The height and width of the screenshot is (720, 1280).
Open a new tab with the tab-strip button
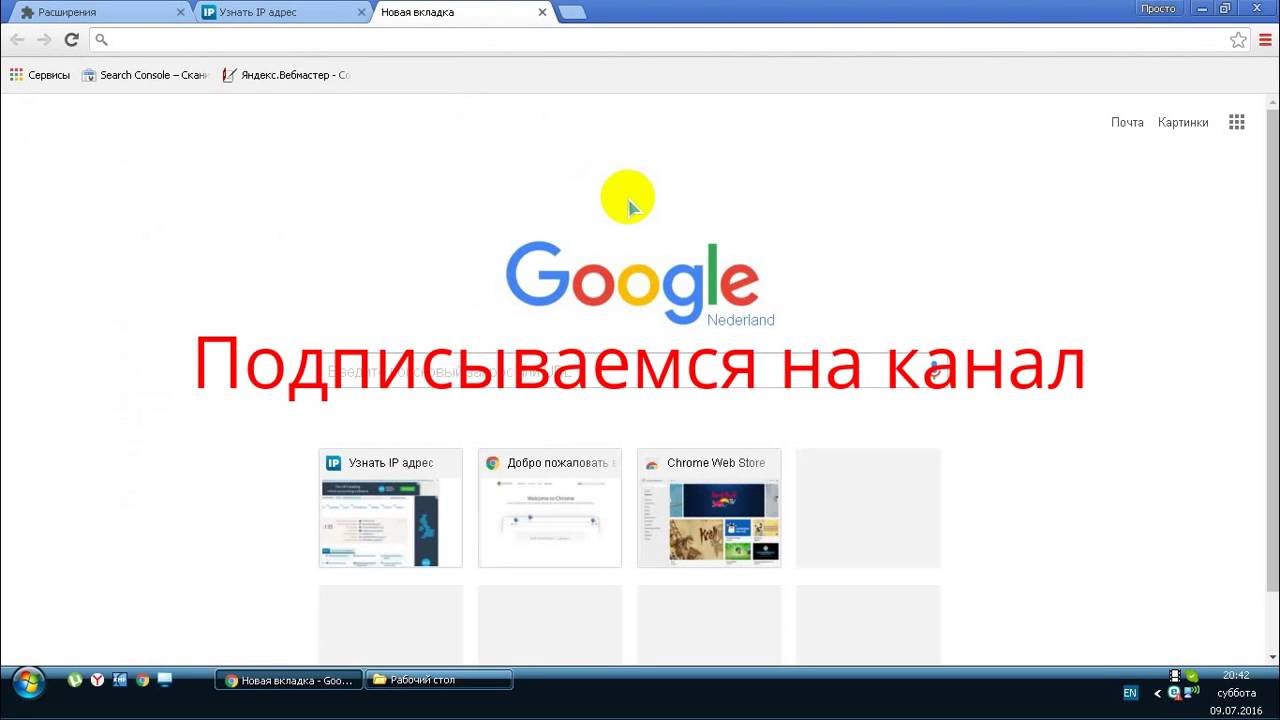tap(572, 12)
